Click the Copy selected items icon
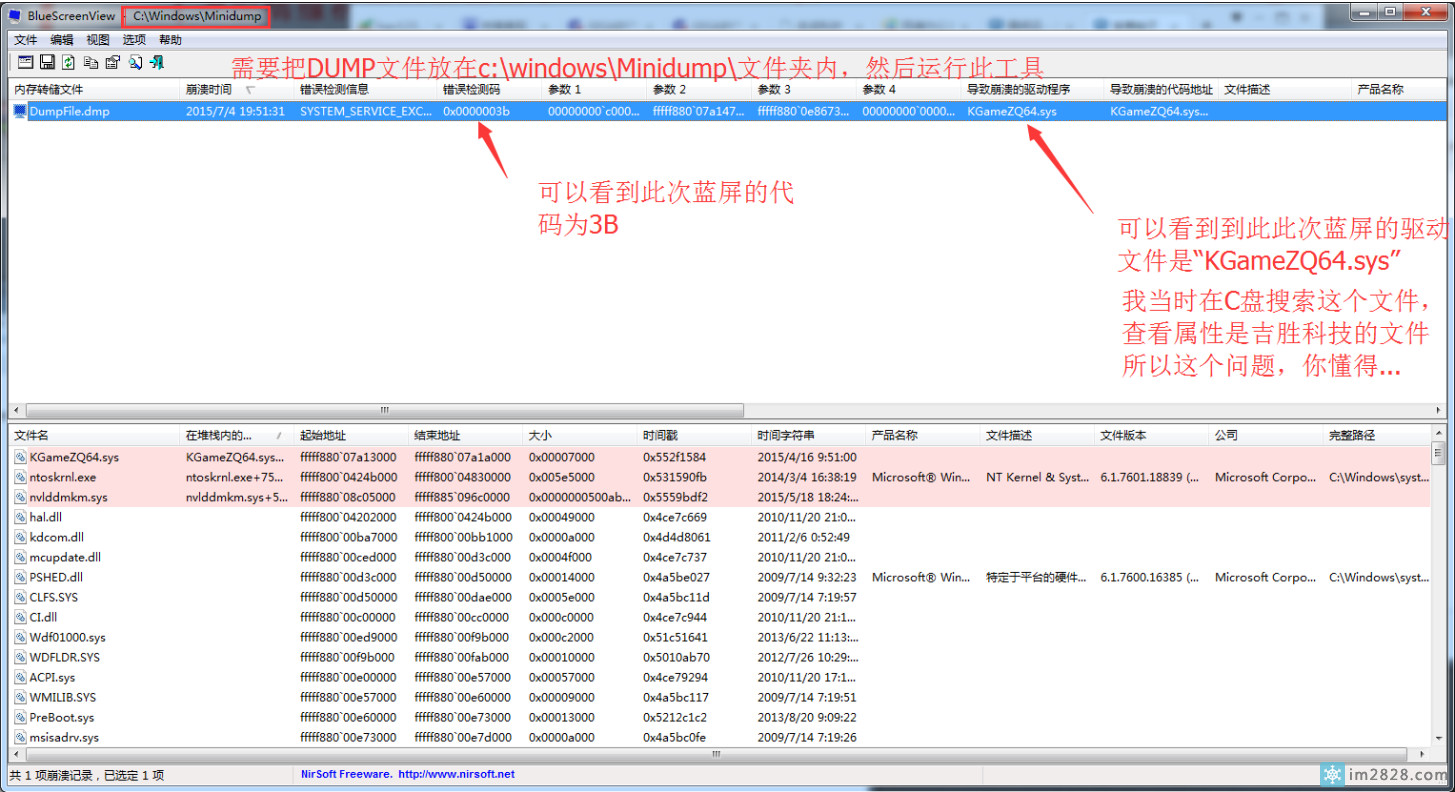1455x792 pixels. click(91, 63)
